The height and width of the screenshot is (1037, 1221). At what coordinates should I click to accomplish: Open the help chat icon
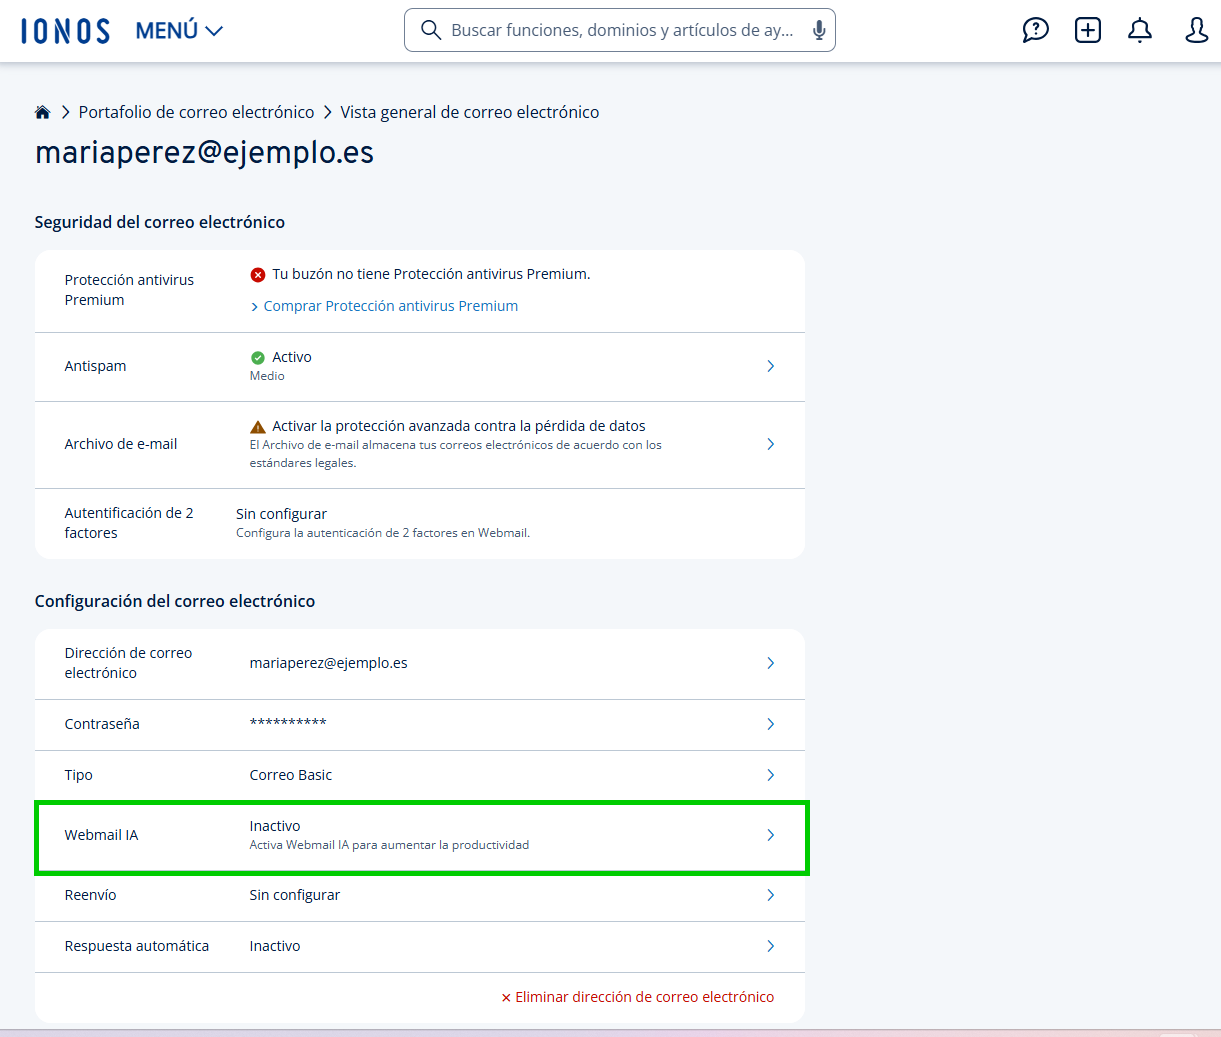coord(1035,30)
